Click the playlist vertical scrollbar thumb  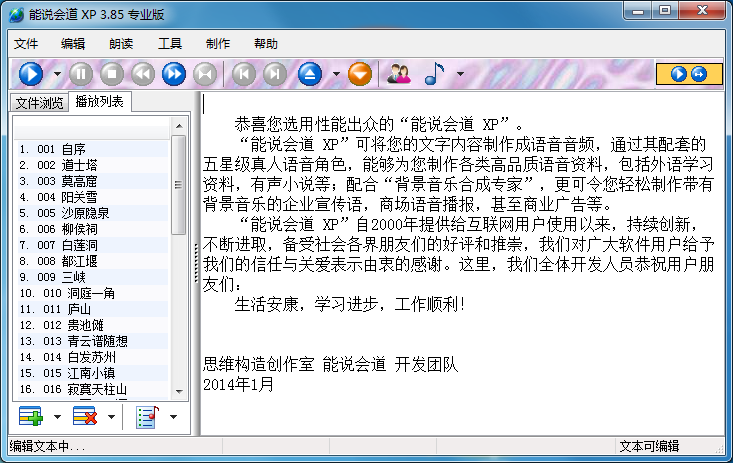point(179,185)
